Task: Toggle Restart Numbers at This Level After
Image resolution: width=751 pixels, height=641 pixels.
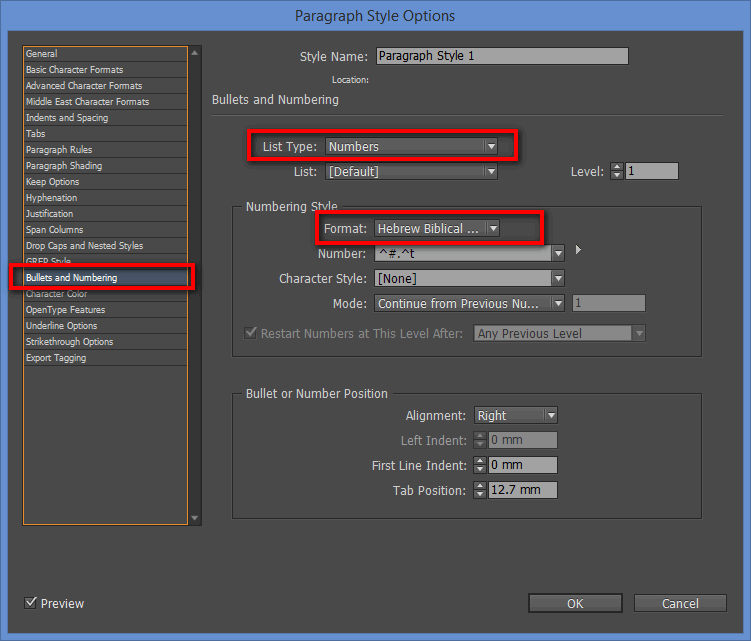Action: (250, 332)
